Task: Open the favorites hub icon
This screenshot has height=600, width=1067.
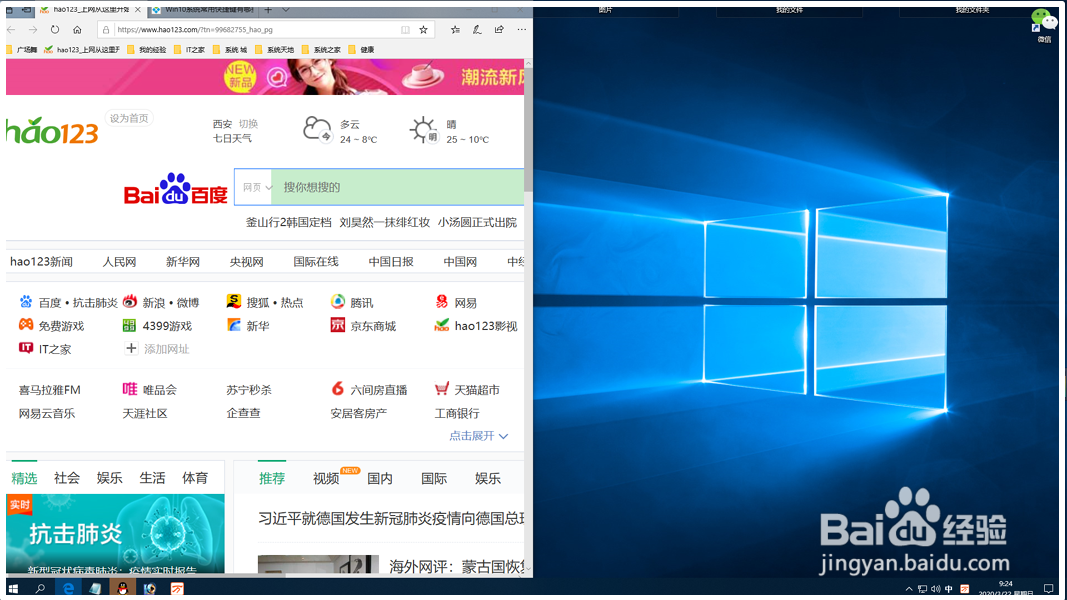Action: click(x=455, y=30)
